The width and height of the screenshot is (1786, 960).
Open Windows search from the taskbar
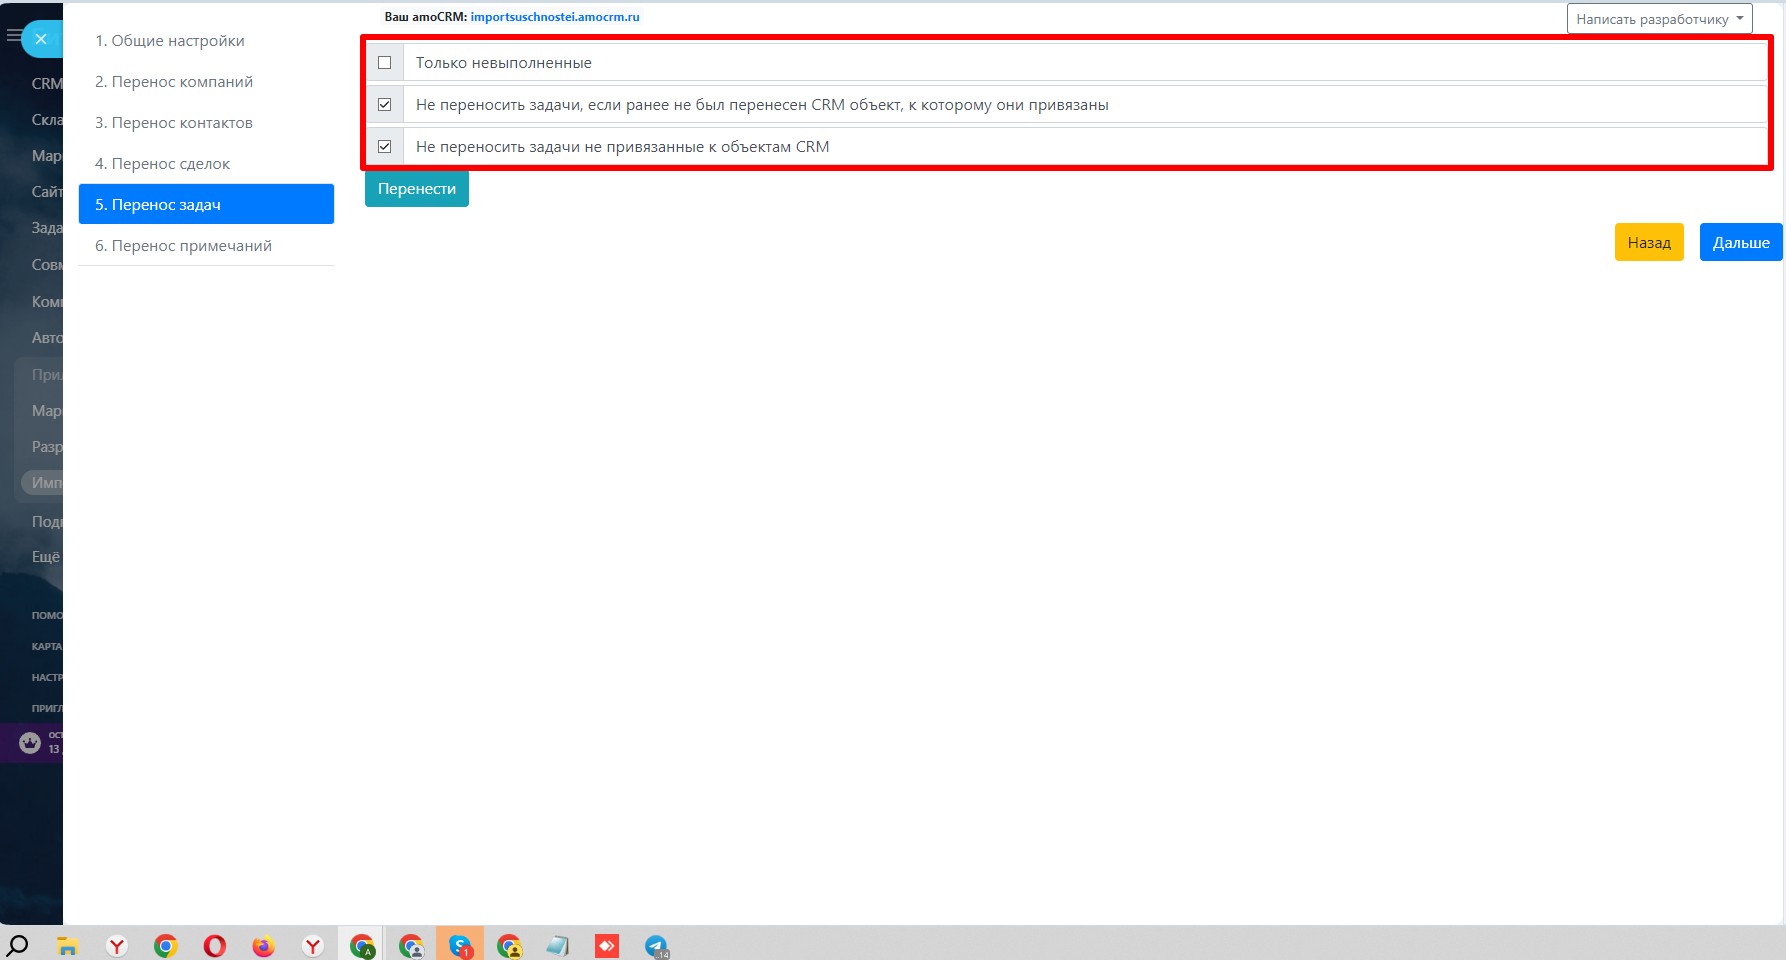click(18, 945)
